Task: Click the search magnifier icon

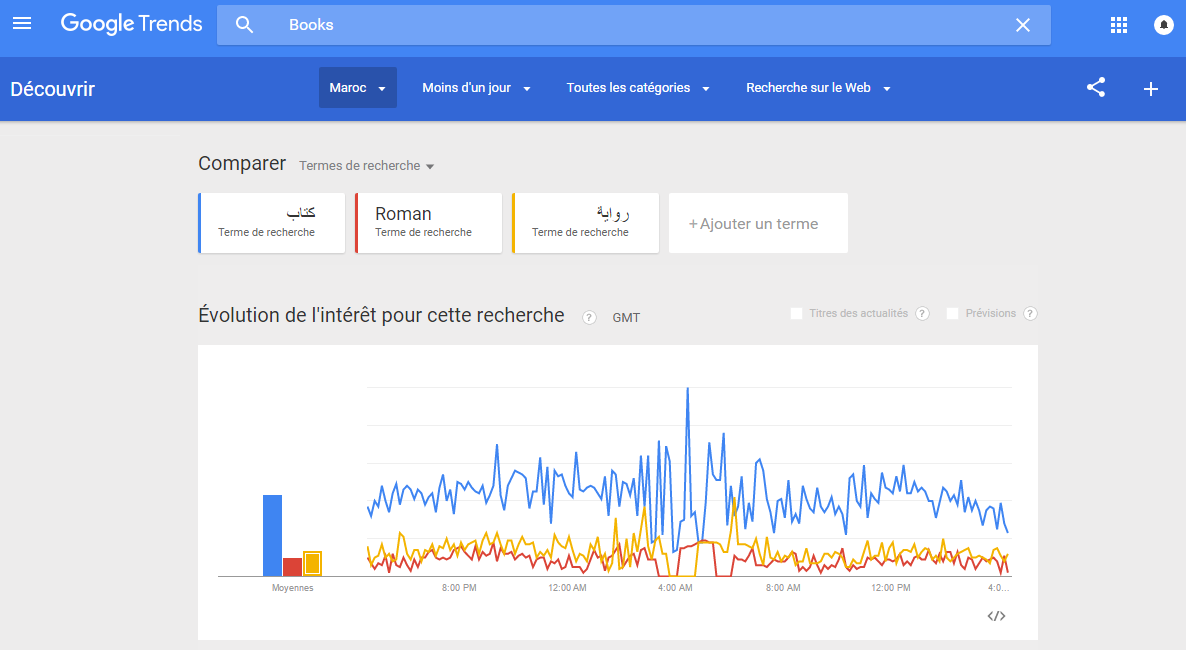Action: pos(245,25)
